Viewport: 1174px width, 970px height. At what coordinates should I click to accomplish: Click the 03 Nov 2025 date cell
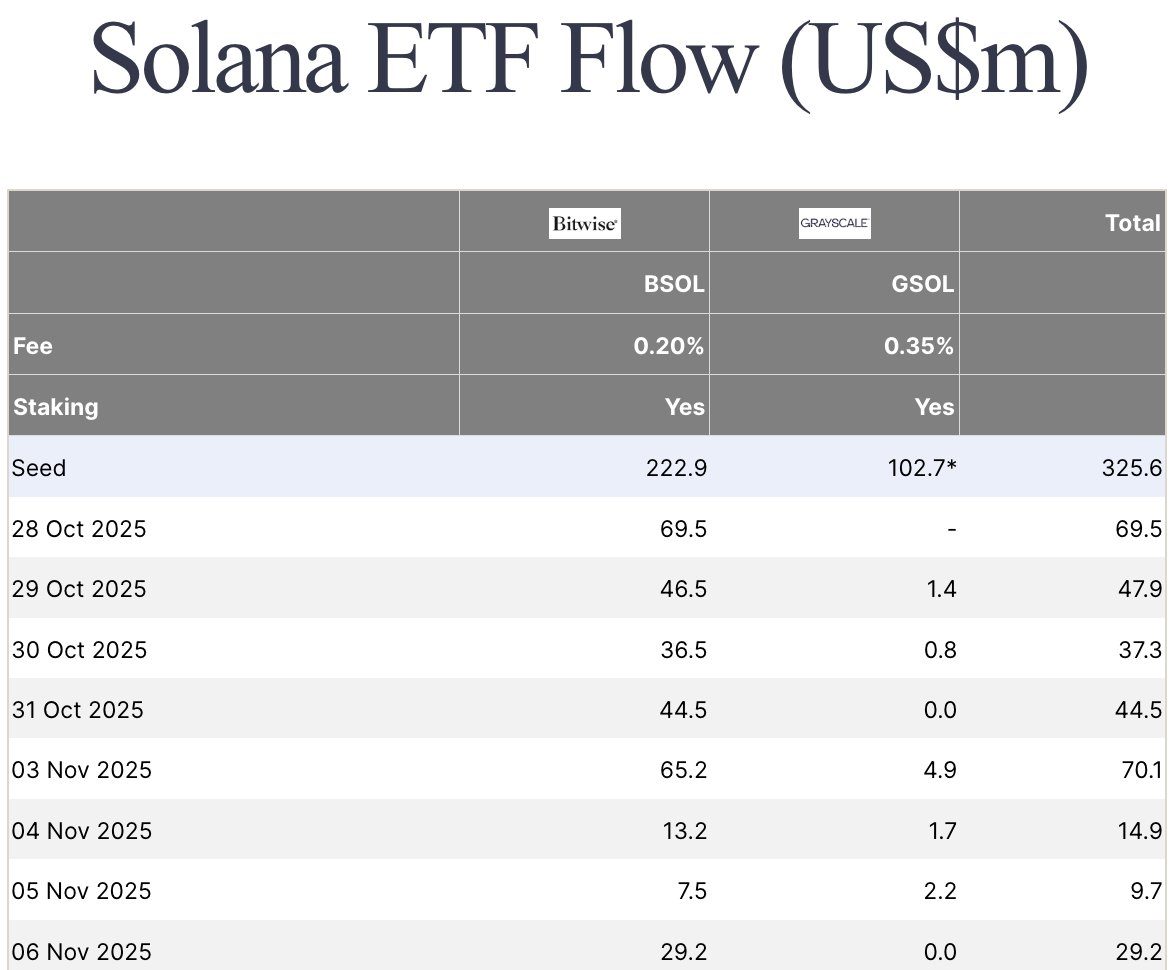[x=82, y=770]
